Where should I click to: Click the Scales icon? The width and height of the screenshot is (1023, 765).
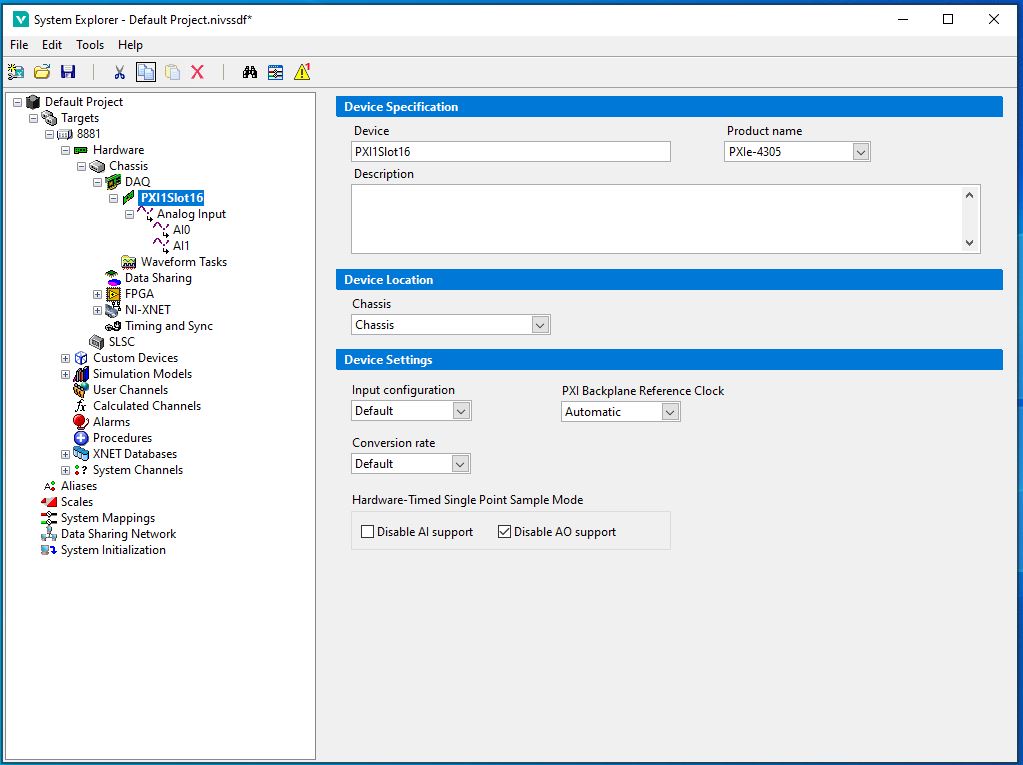[49, 502]
